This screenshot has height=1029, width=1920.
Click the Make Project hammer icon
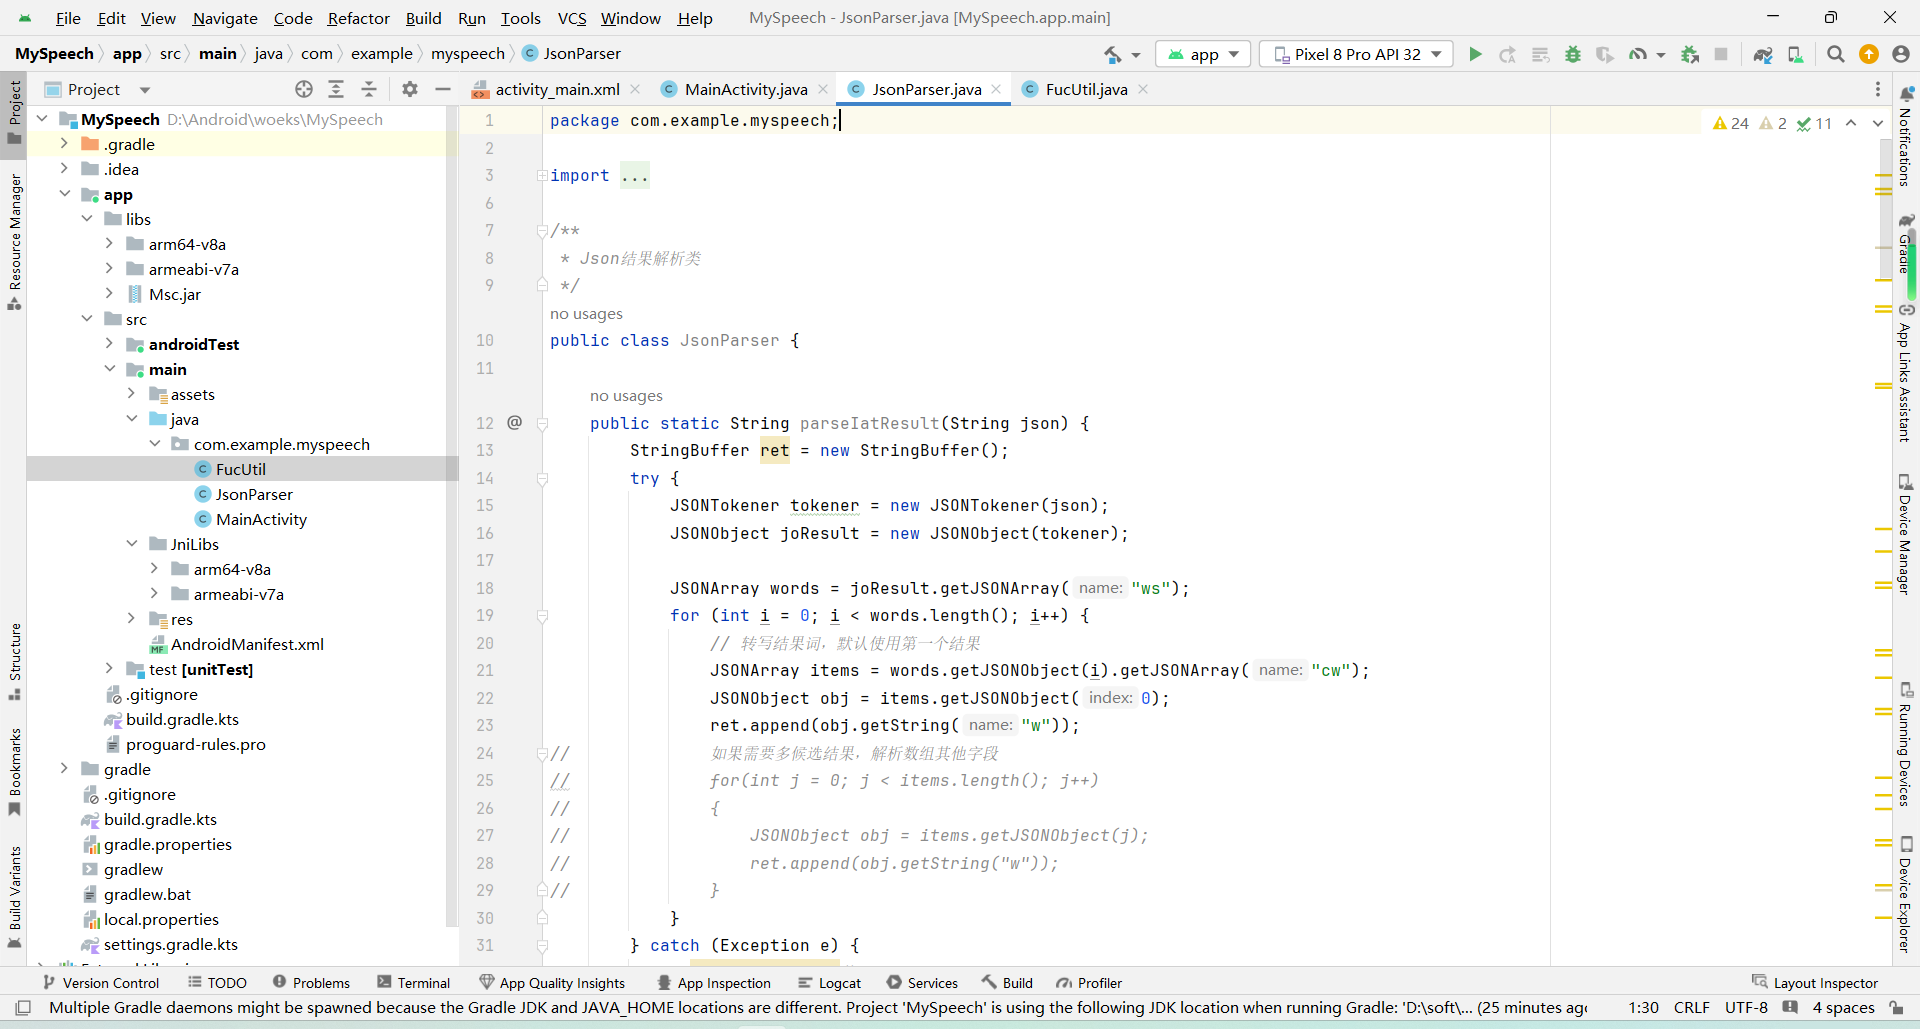pyautogui.click(x=1113, y=54)
